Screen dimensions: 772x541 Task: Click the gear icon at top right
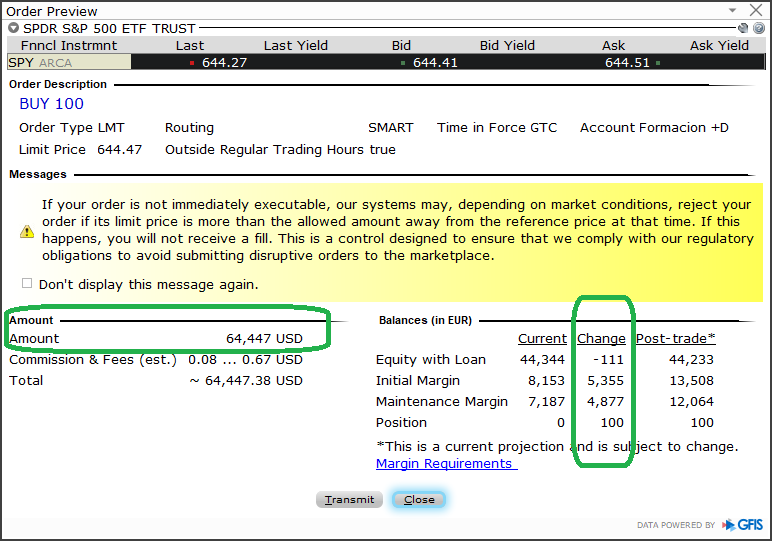(743, 29)
